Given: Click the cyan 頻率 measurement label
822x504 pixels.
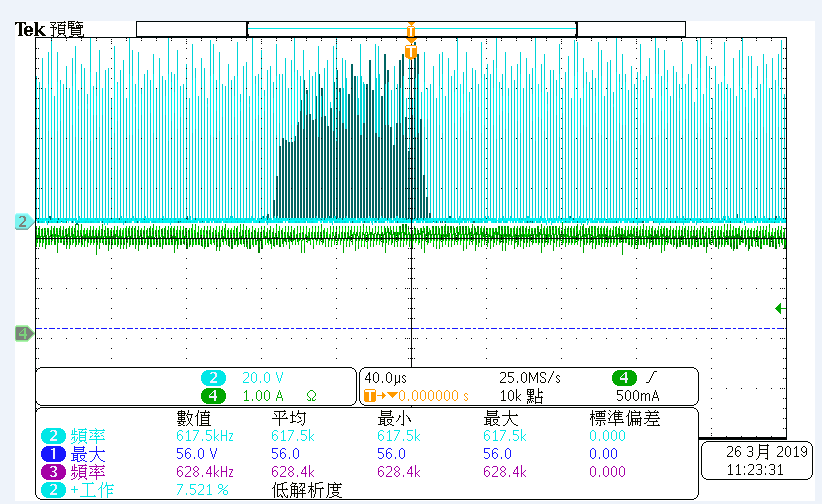Looking at the screenshot, I should 88,436.
